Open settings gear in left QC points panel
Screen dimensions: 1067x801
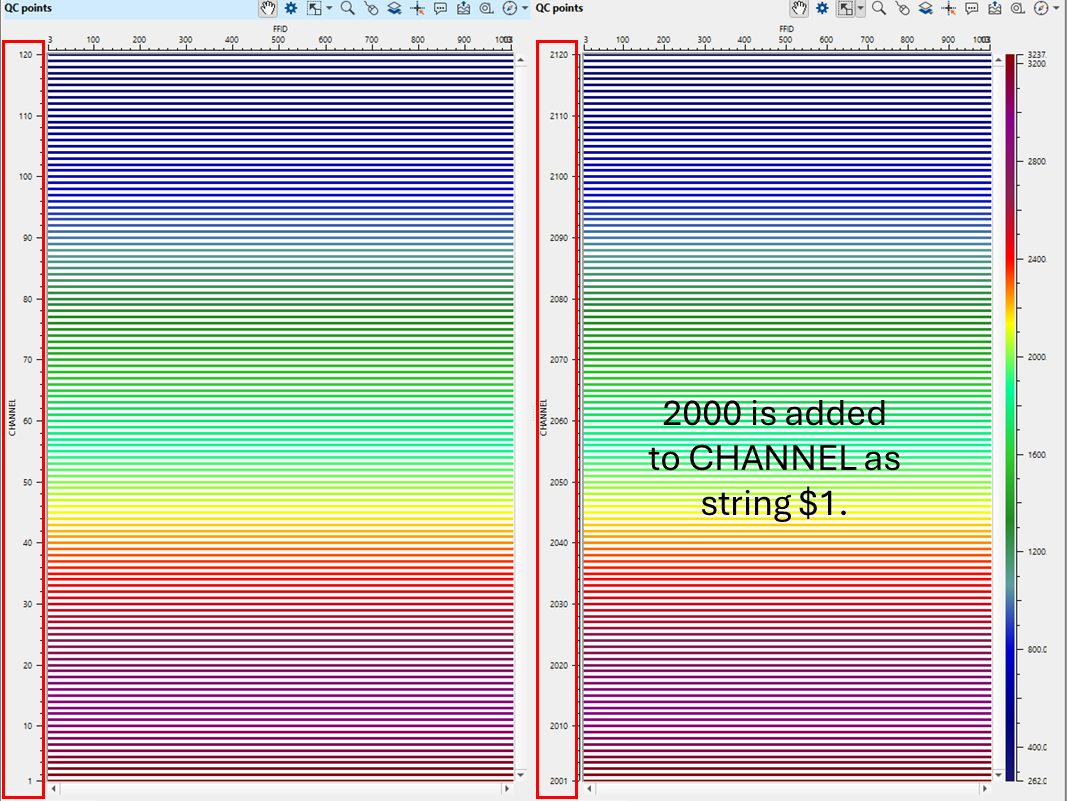point(291,8)
